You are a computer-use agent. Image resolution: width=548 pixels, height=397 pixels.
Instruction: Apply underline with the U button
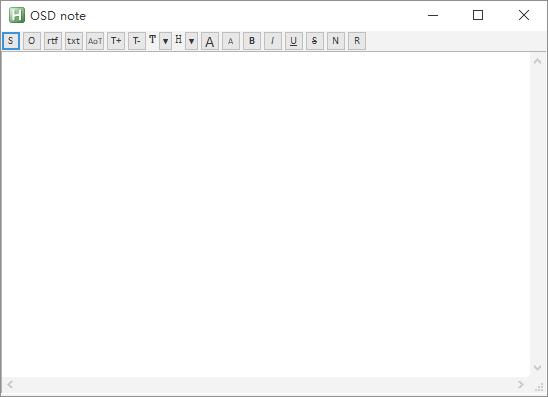[294, 41]
